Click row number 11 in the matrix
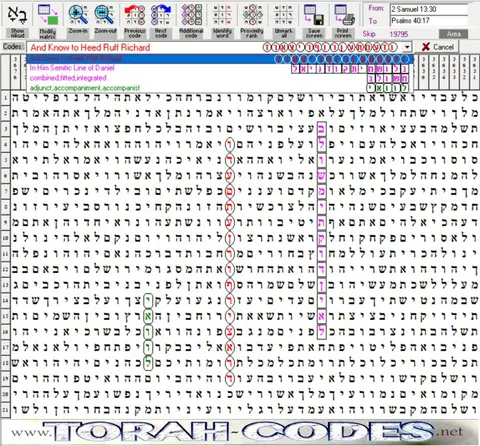480x446 pixels. [5, 254]
